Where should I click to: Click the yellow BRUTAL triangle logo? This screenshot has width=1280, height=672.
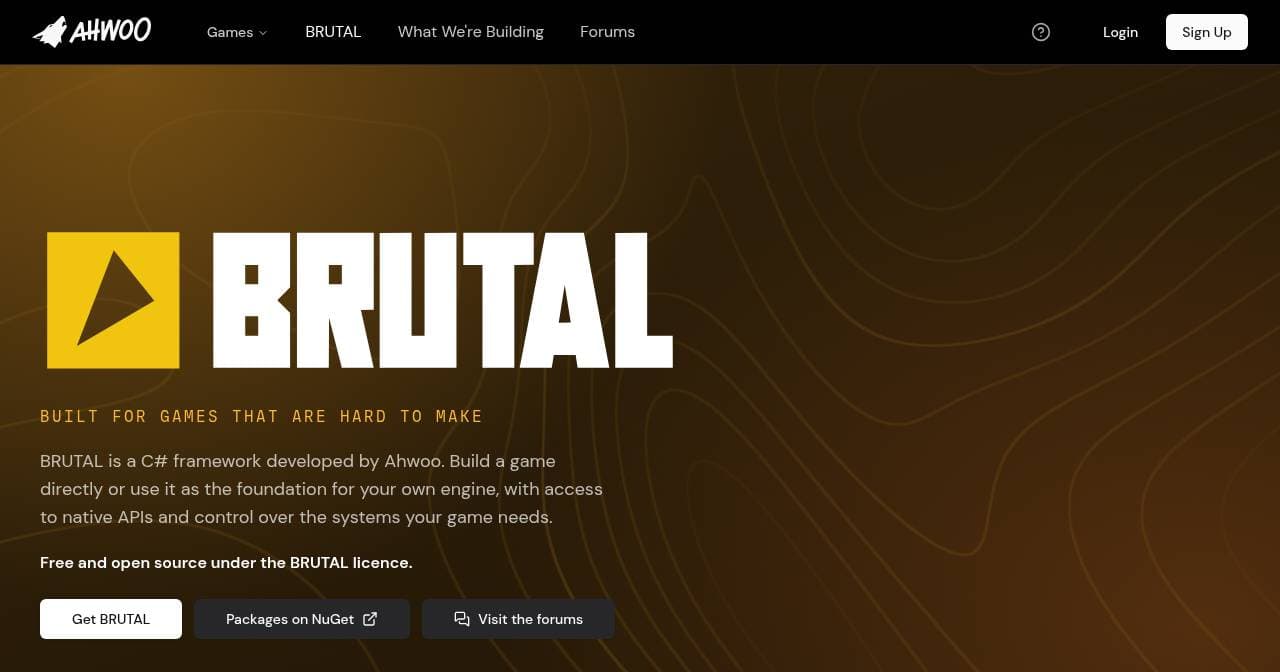coord(113,300)
